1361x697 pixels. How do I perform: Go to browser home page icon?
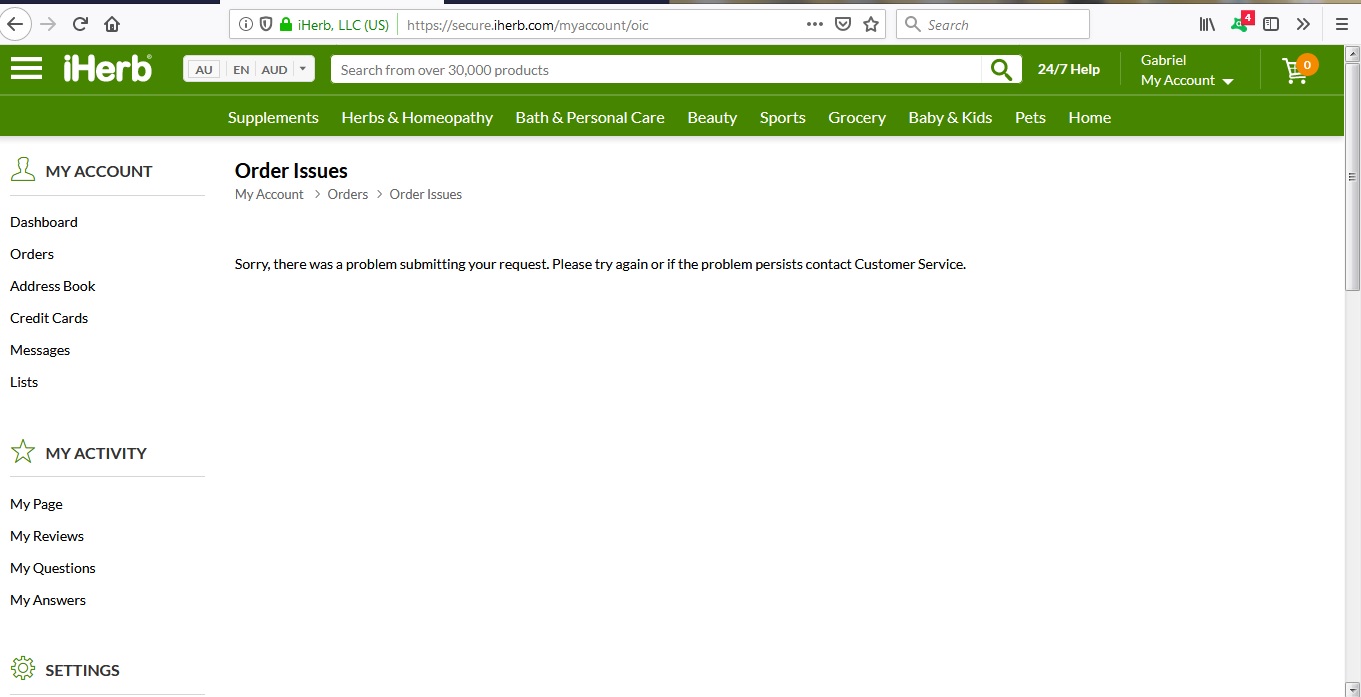pos(112,24)
